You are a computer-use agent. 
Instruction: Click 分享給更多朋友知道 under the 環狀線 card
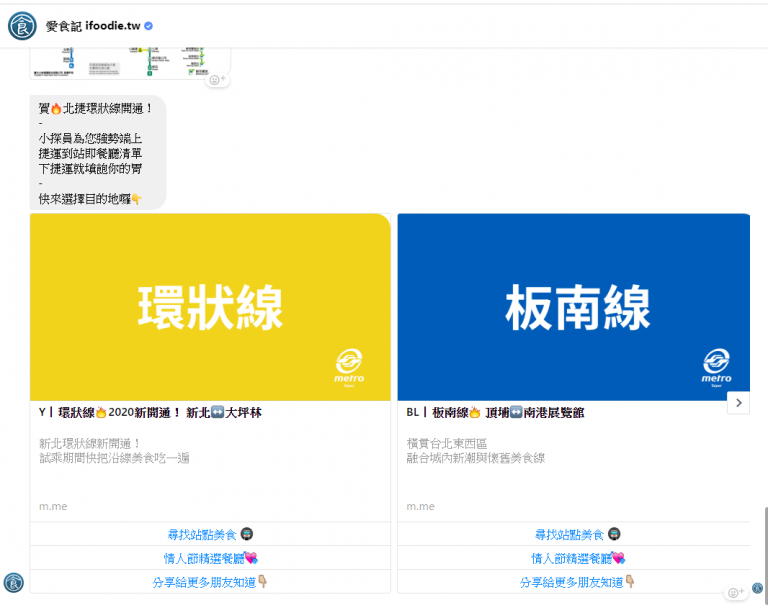point(210,582)
